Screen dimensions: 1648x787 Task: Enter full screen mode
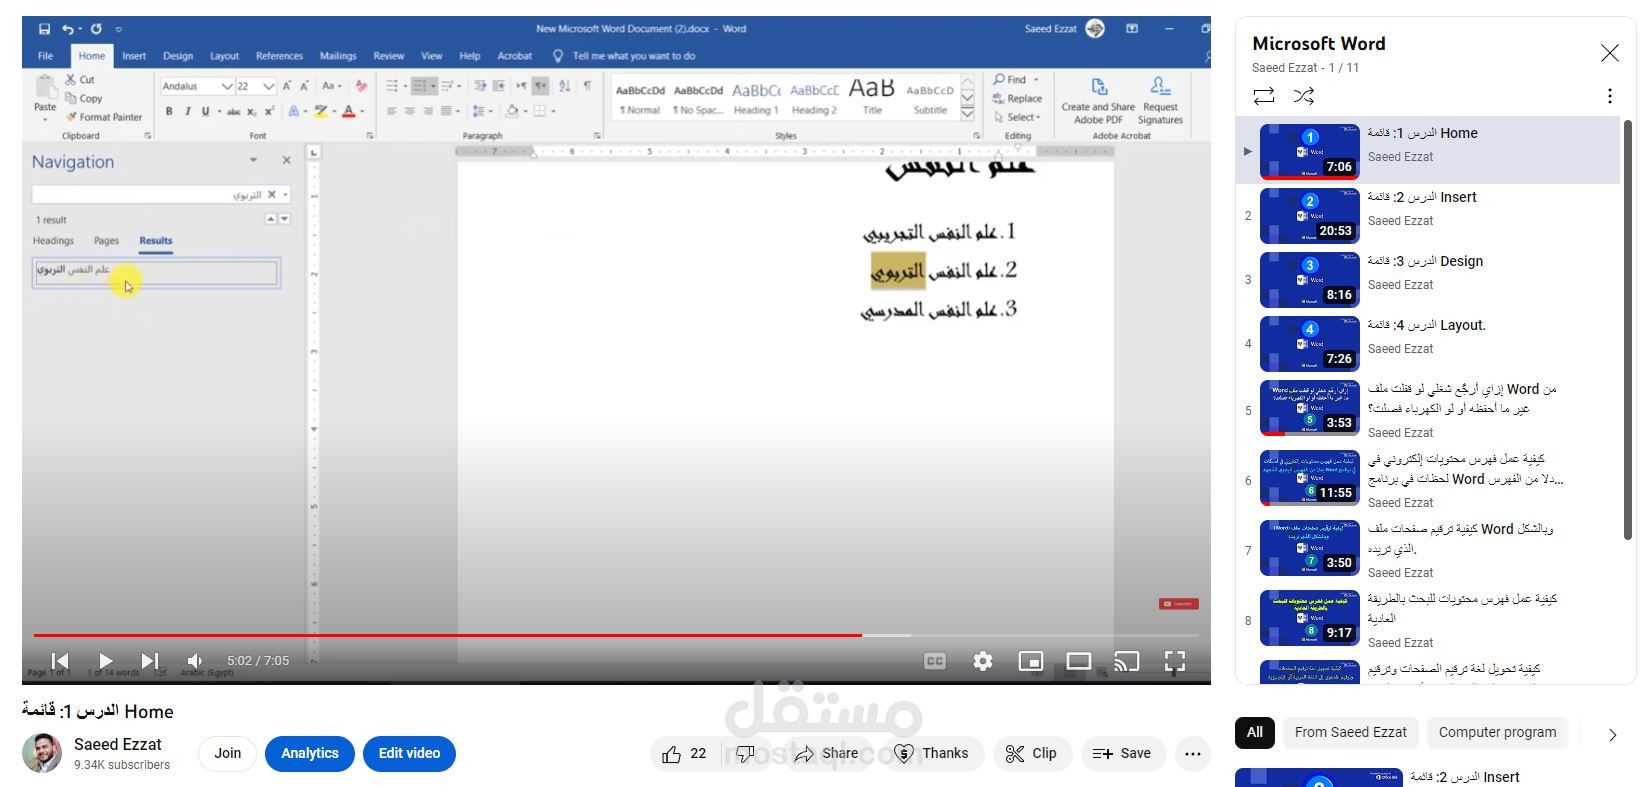1175,661
